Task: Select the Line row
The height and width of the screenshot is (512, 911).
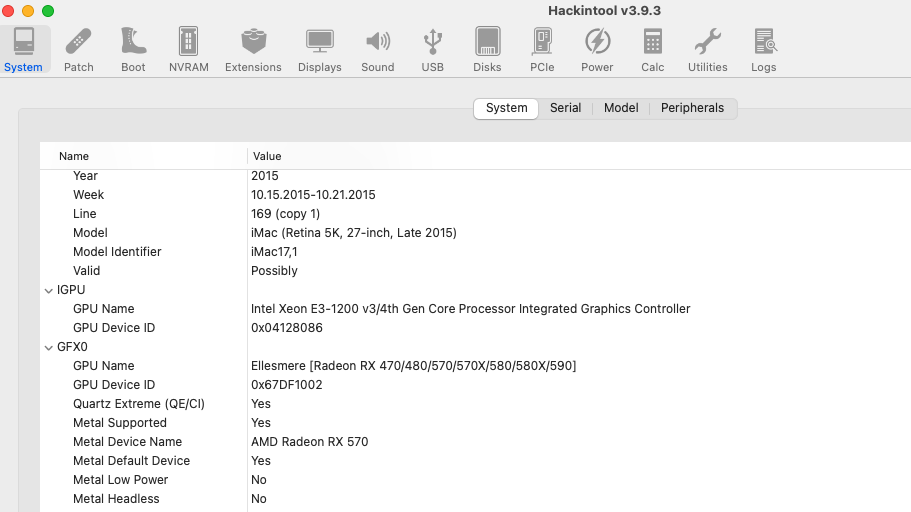Action: (x=475, y=214)
